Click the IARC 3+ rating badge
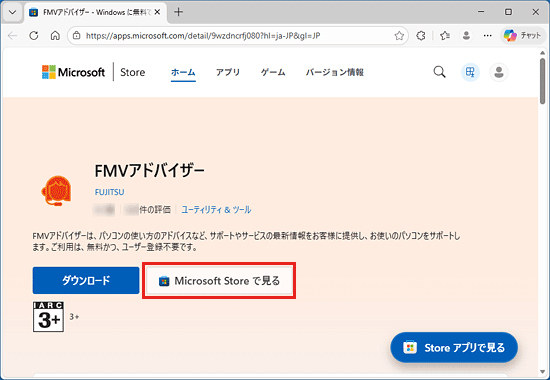 tap(48, 316)
